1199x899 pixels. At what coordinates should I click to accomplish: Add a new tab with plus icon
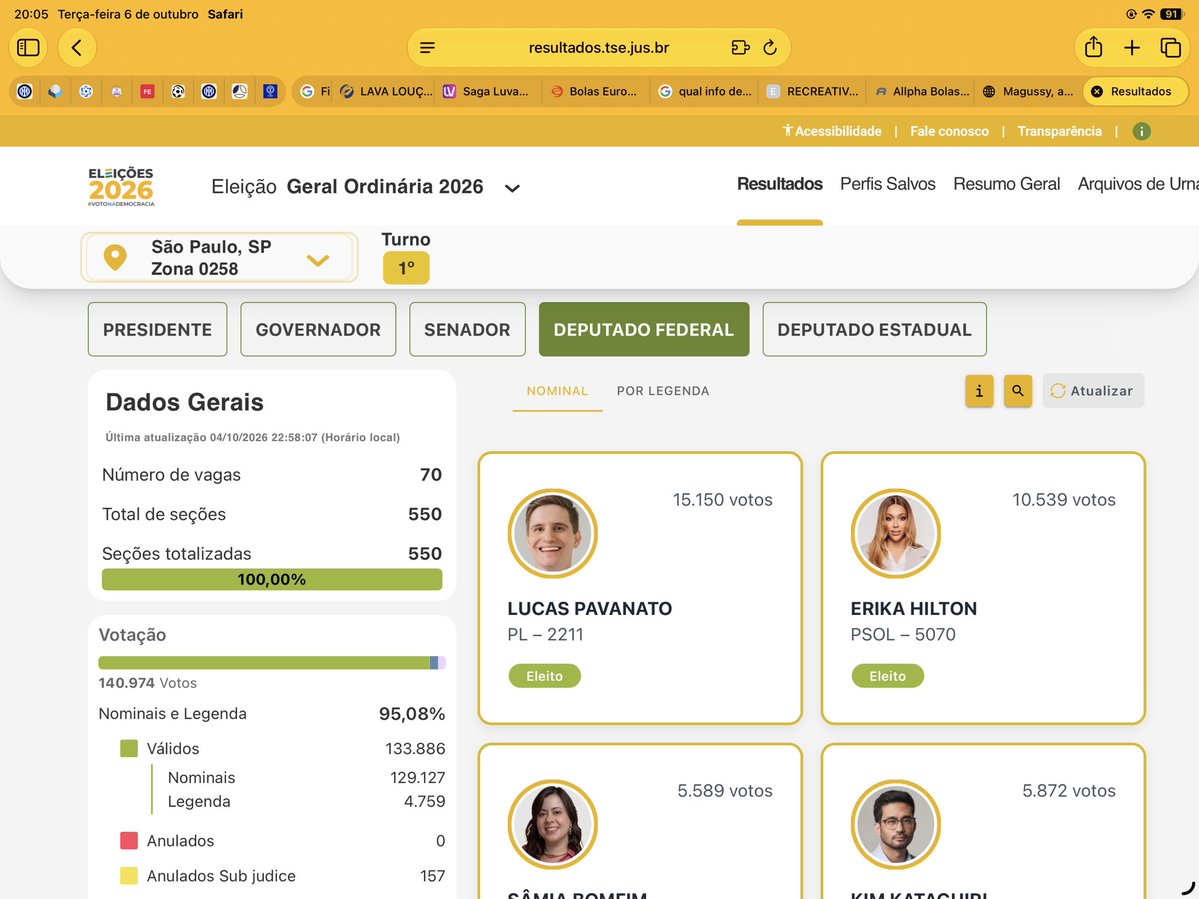[x=1132, y=47]
